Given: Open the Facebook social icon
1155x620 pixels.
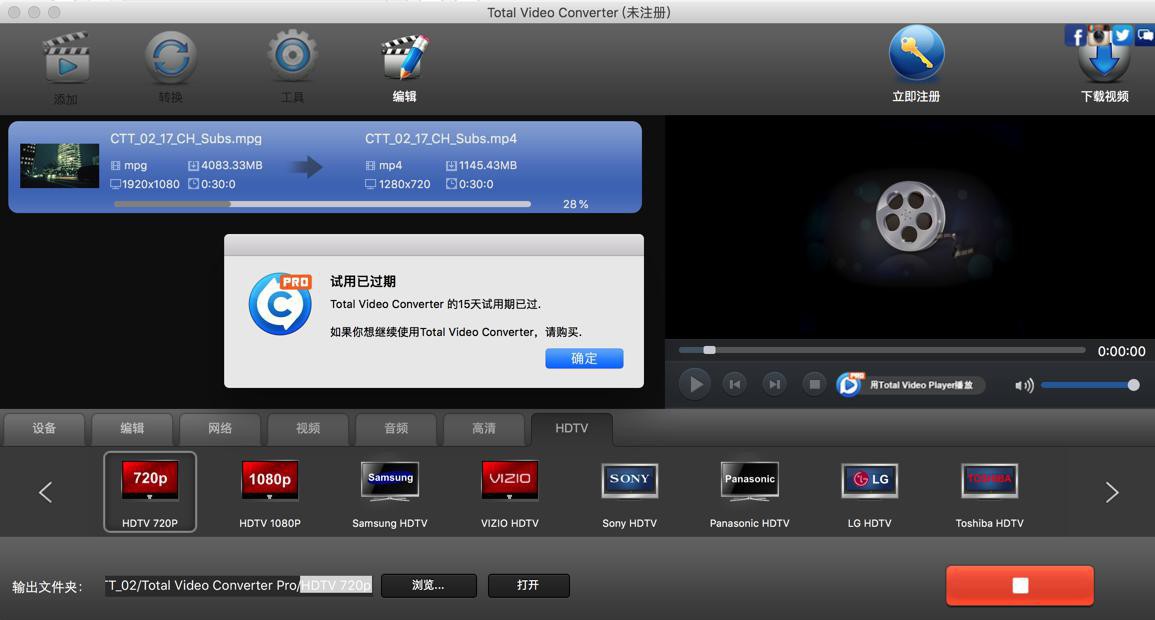Looking at the screenshot, I should click(1075, 36).
